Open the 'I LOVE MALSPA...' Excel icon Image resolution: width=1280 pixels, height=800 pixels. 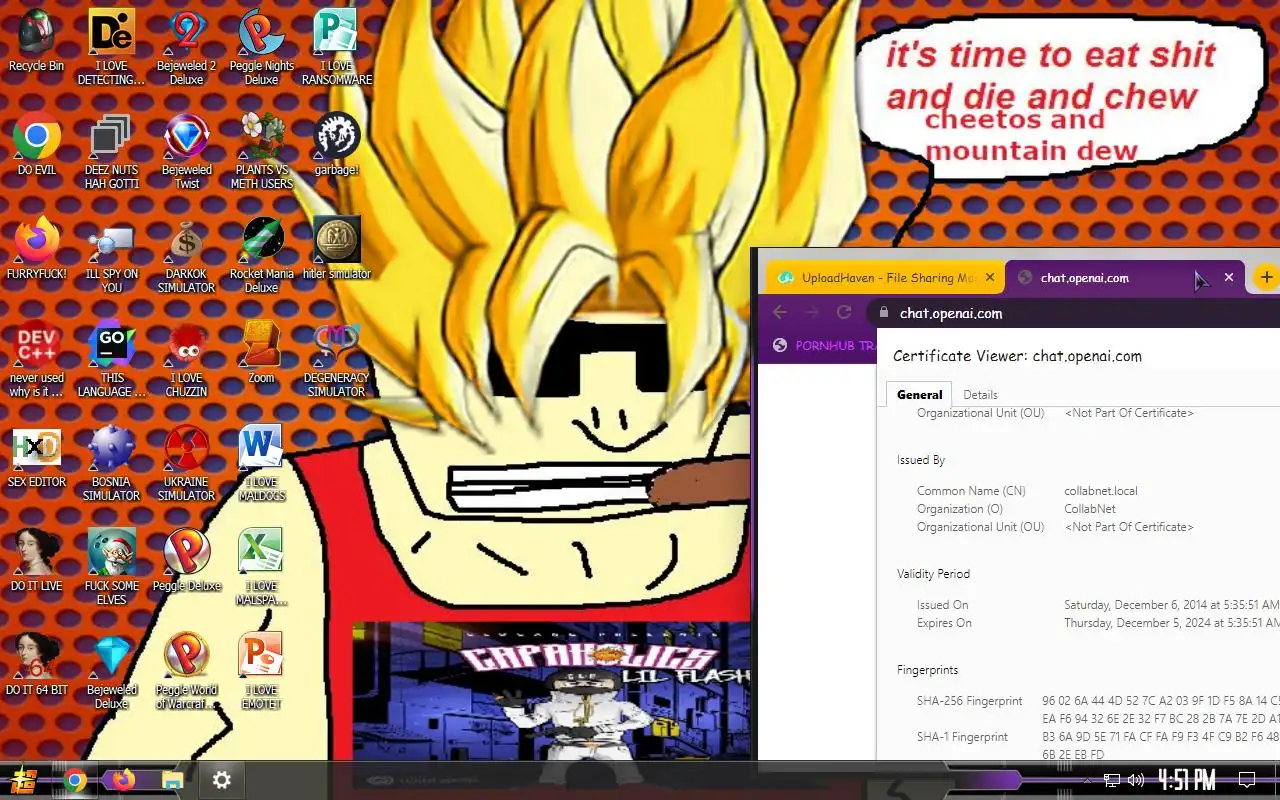click(x=261, y=566)
